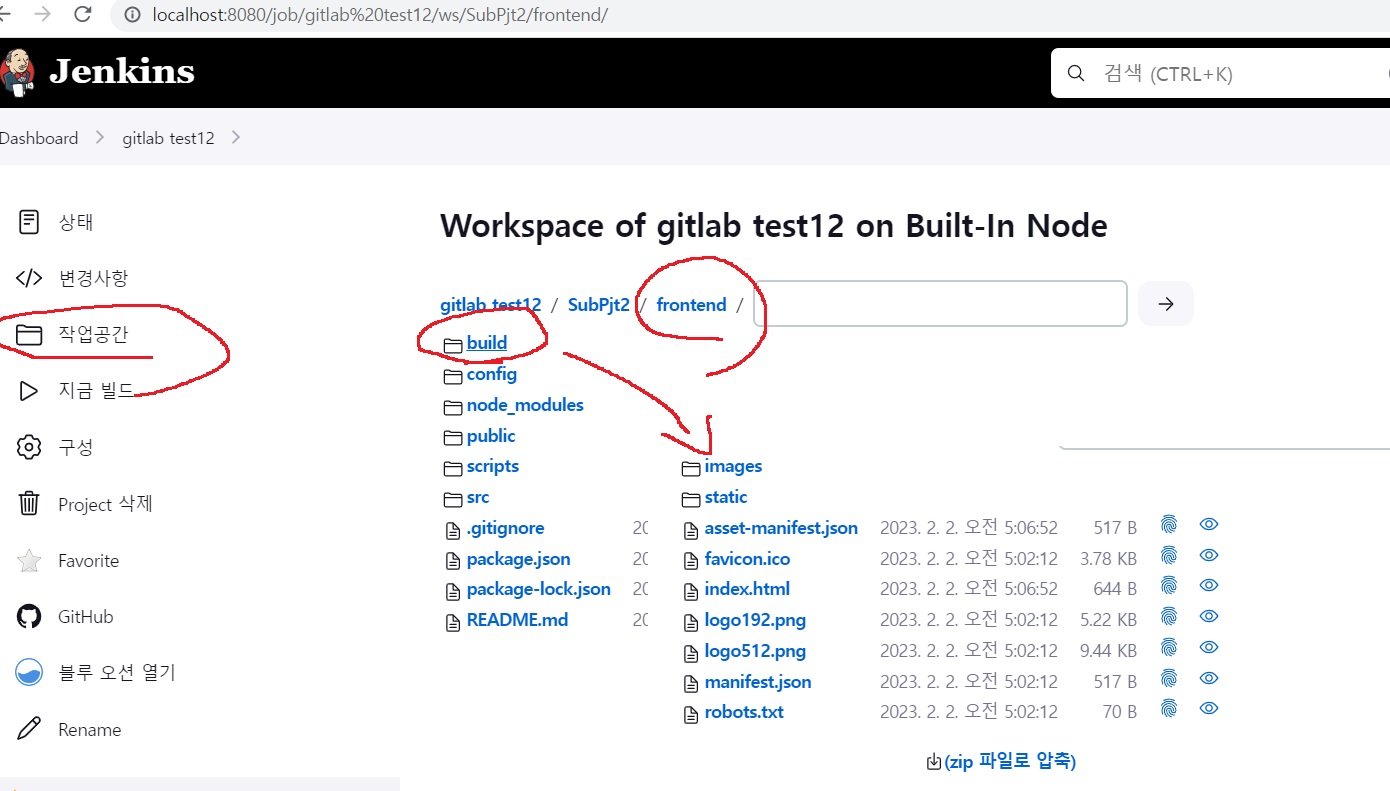The image size is (1390, 791).
Task: Open the 구성 configure sidebar item
Action: [76, 447]
